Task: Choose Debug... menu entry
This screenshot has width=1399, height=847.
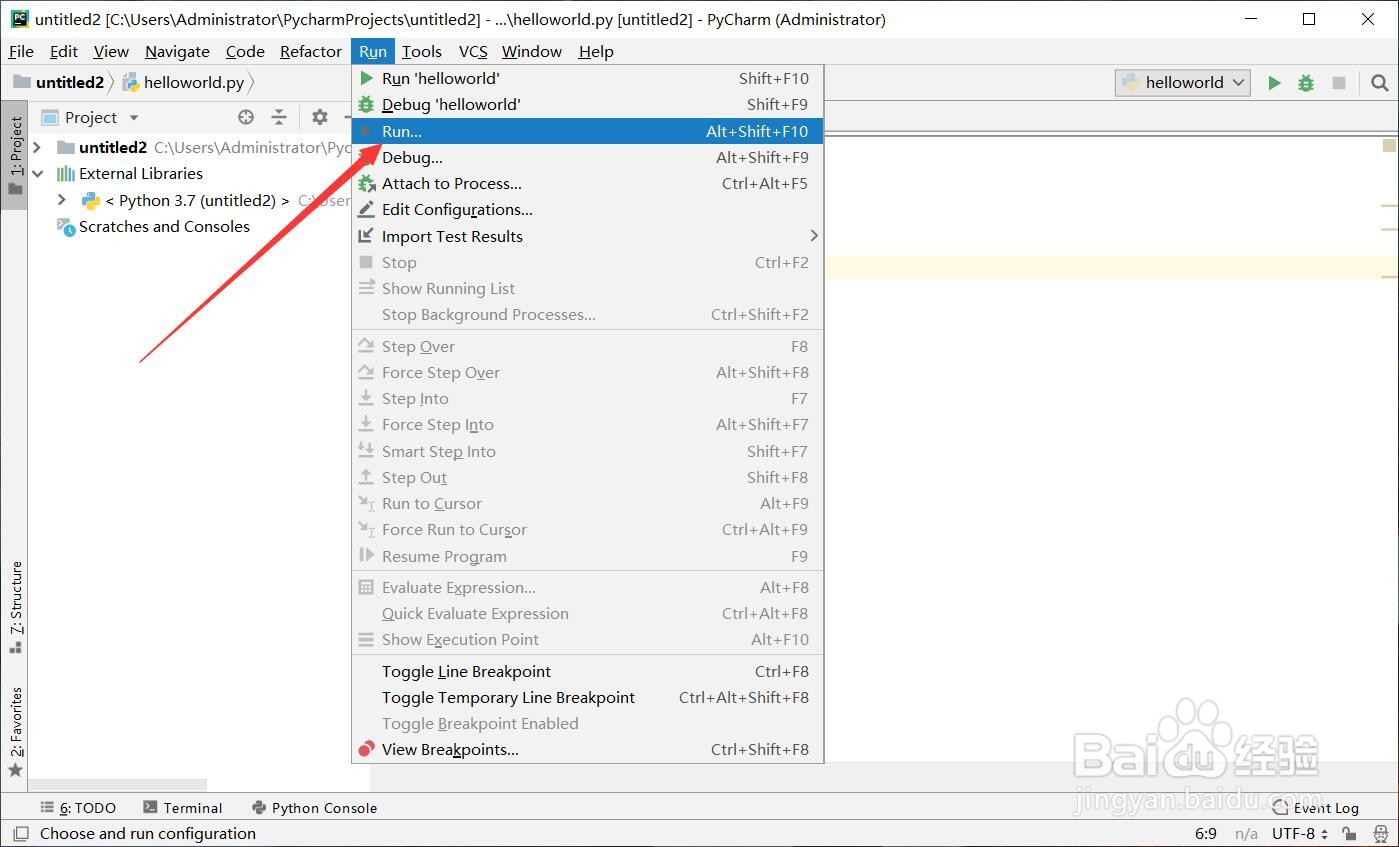Action: pos(588,157)
